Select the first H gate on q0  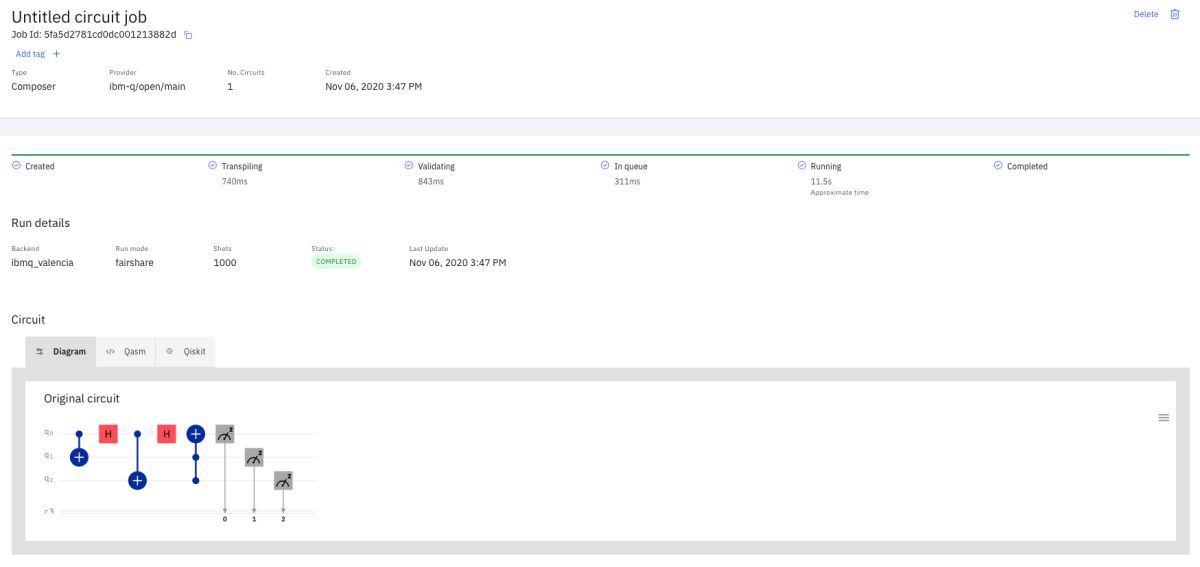(x=108, y=434)
